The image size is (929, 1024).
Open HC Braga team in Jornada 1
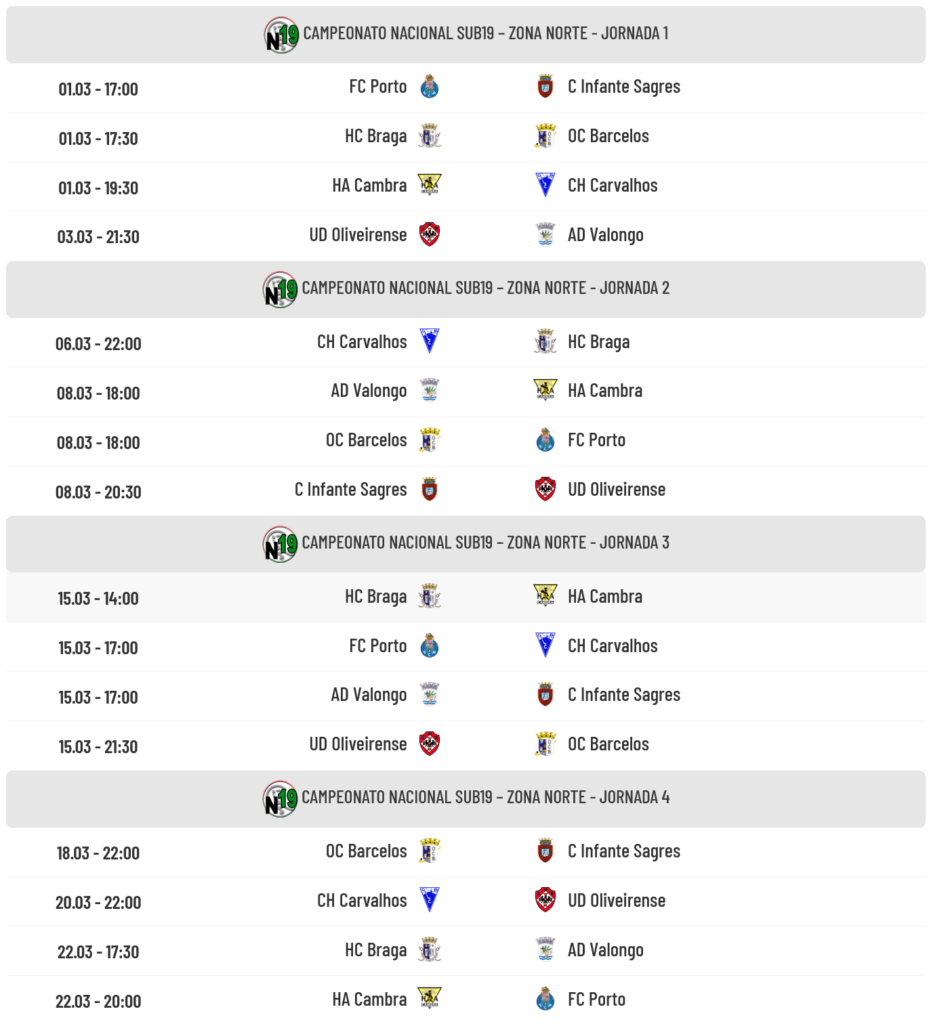click(x=376, y=136)
